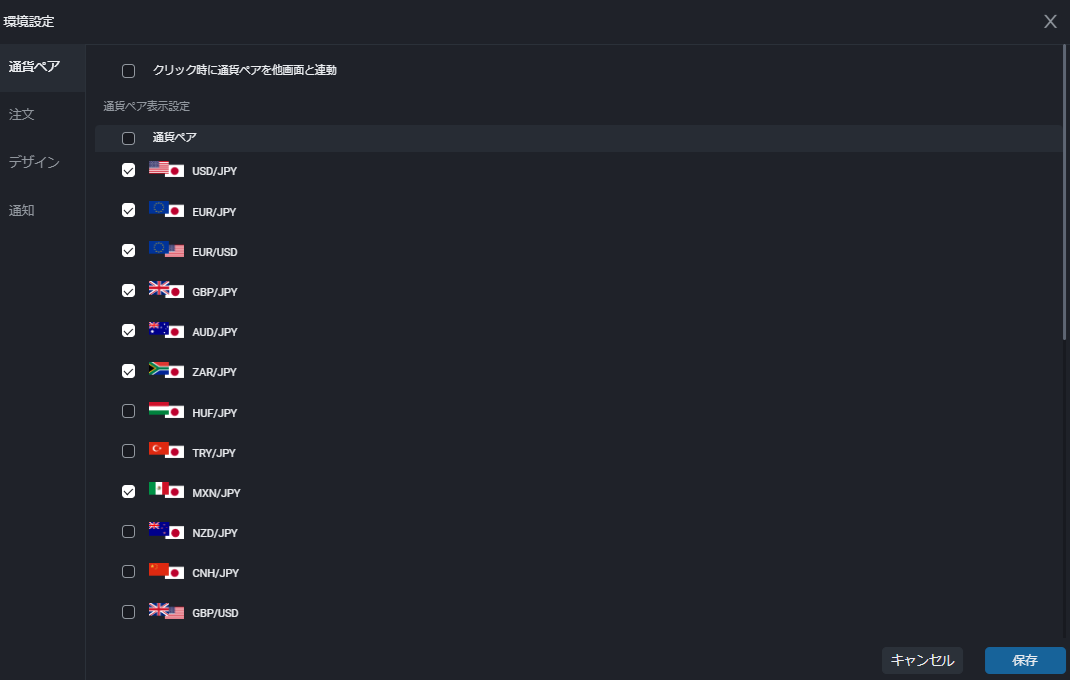The height and width of the screenshot is (680, 1070).
Task: Switch to the 通知 settings tab
Action: (x=21, y=210)
